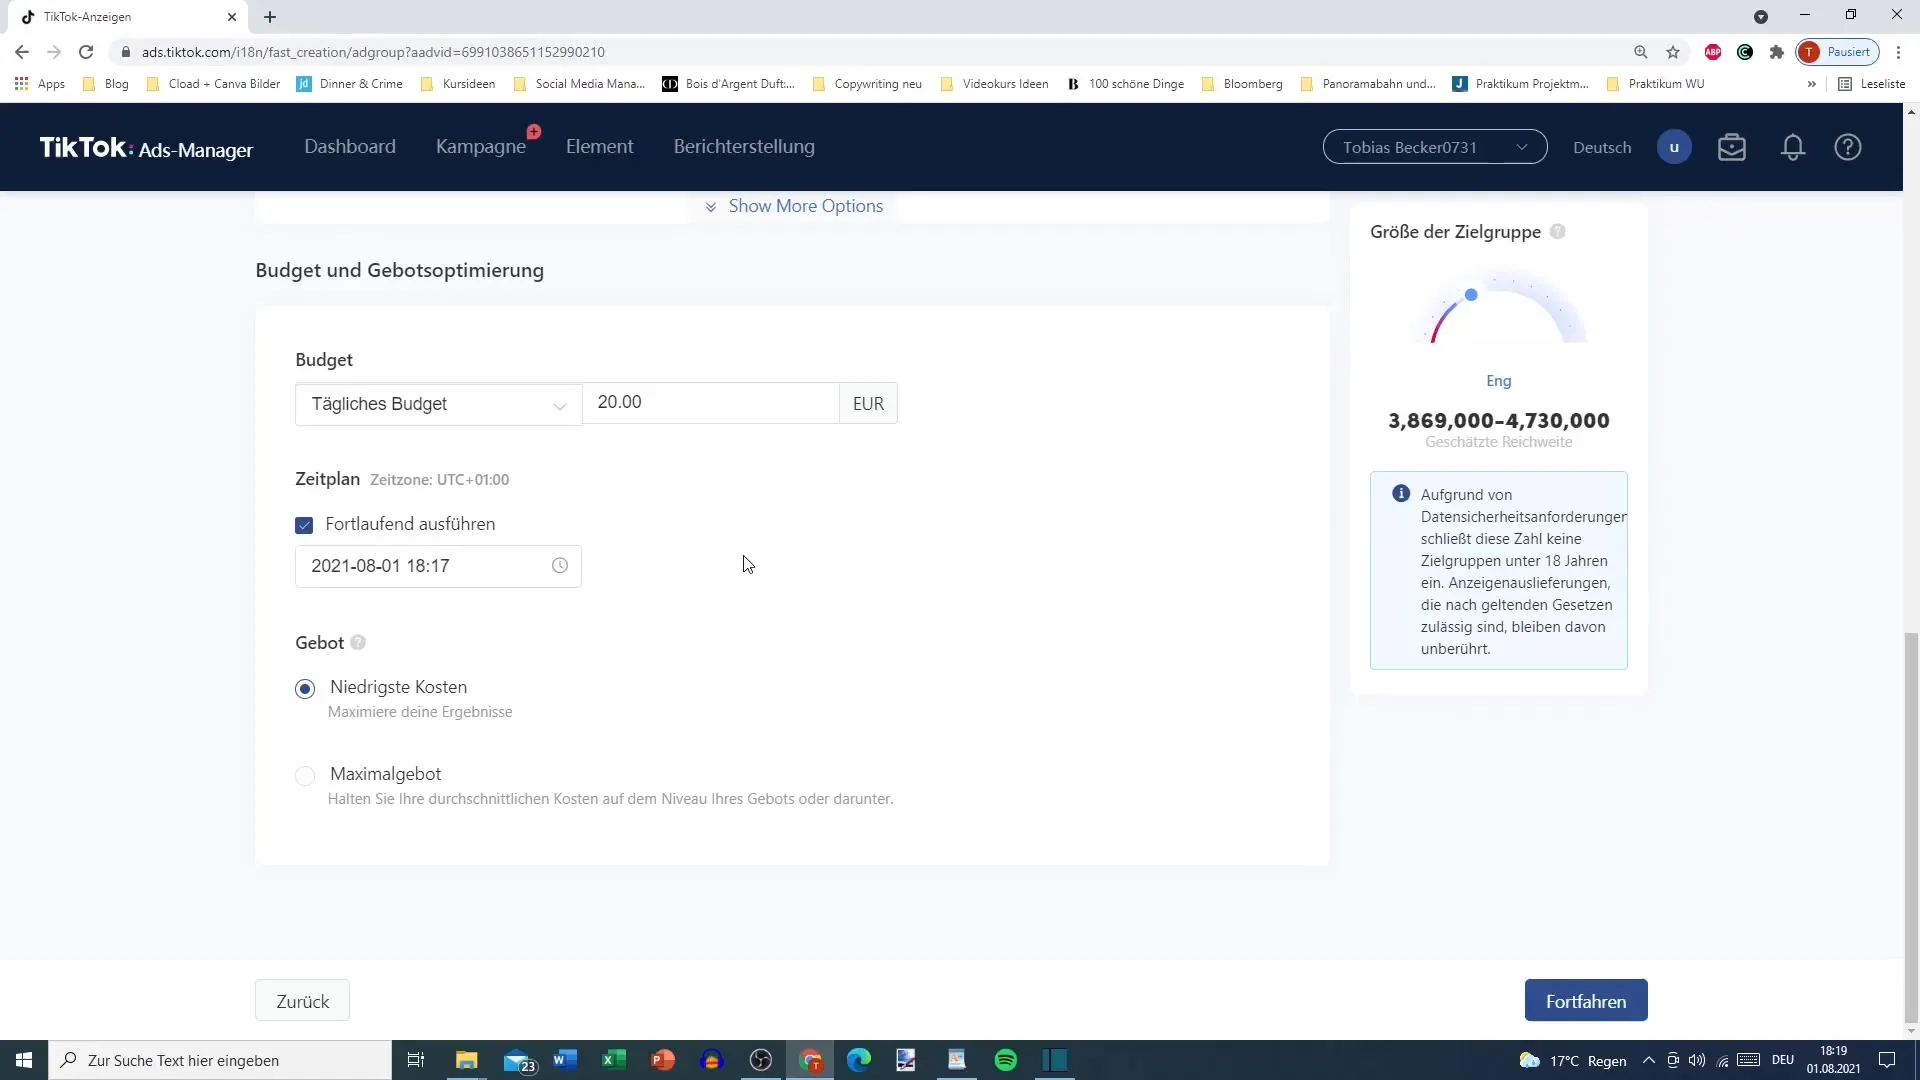The image size is (1920, 1080).
Task: Click the user avatar 'u' icon
Action: click(1674, 147)
